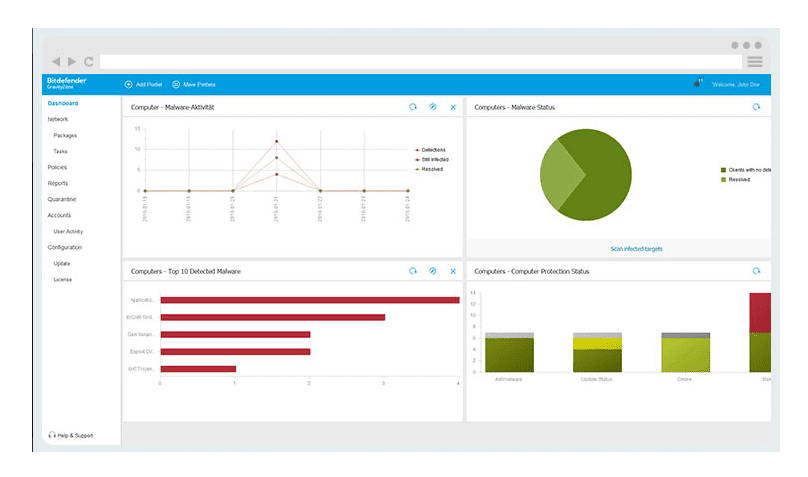The width and height of the screenshot is (808, 477).
Task: Remove the Top 10 Detected Malware portlet
Action: pos(453,271)
